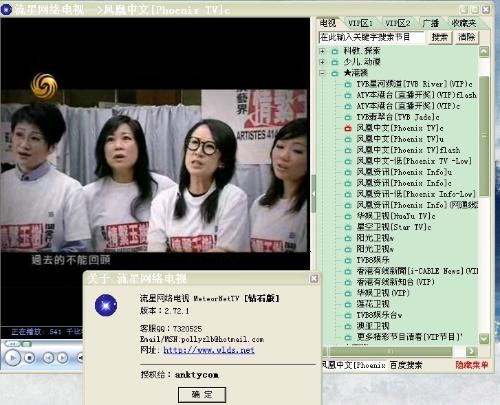
Task: Focus the keyword search input field
Action: [x=371, y=37]
